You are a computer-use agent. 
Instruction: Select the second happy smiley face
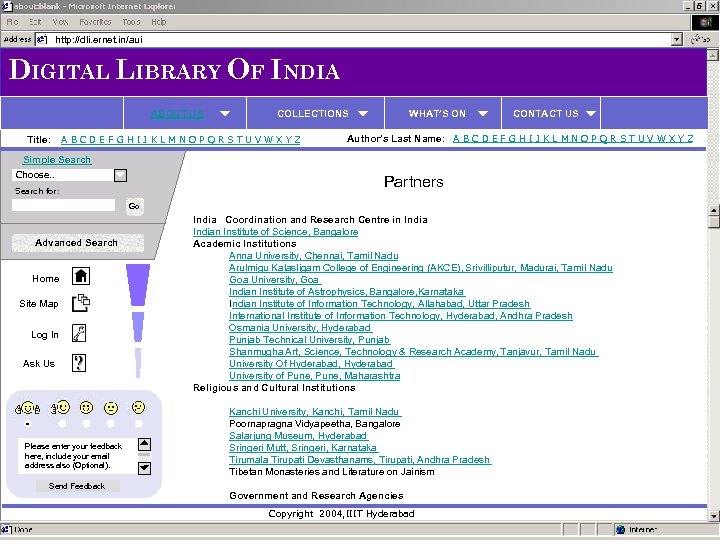[60, 407]
